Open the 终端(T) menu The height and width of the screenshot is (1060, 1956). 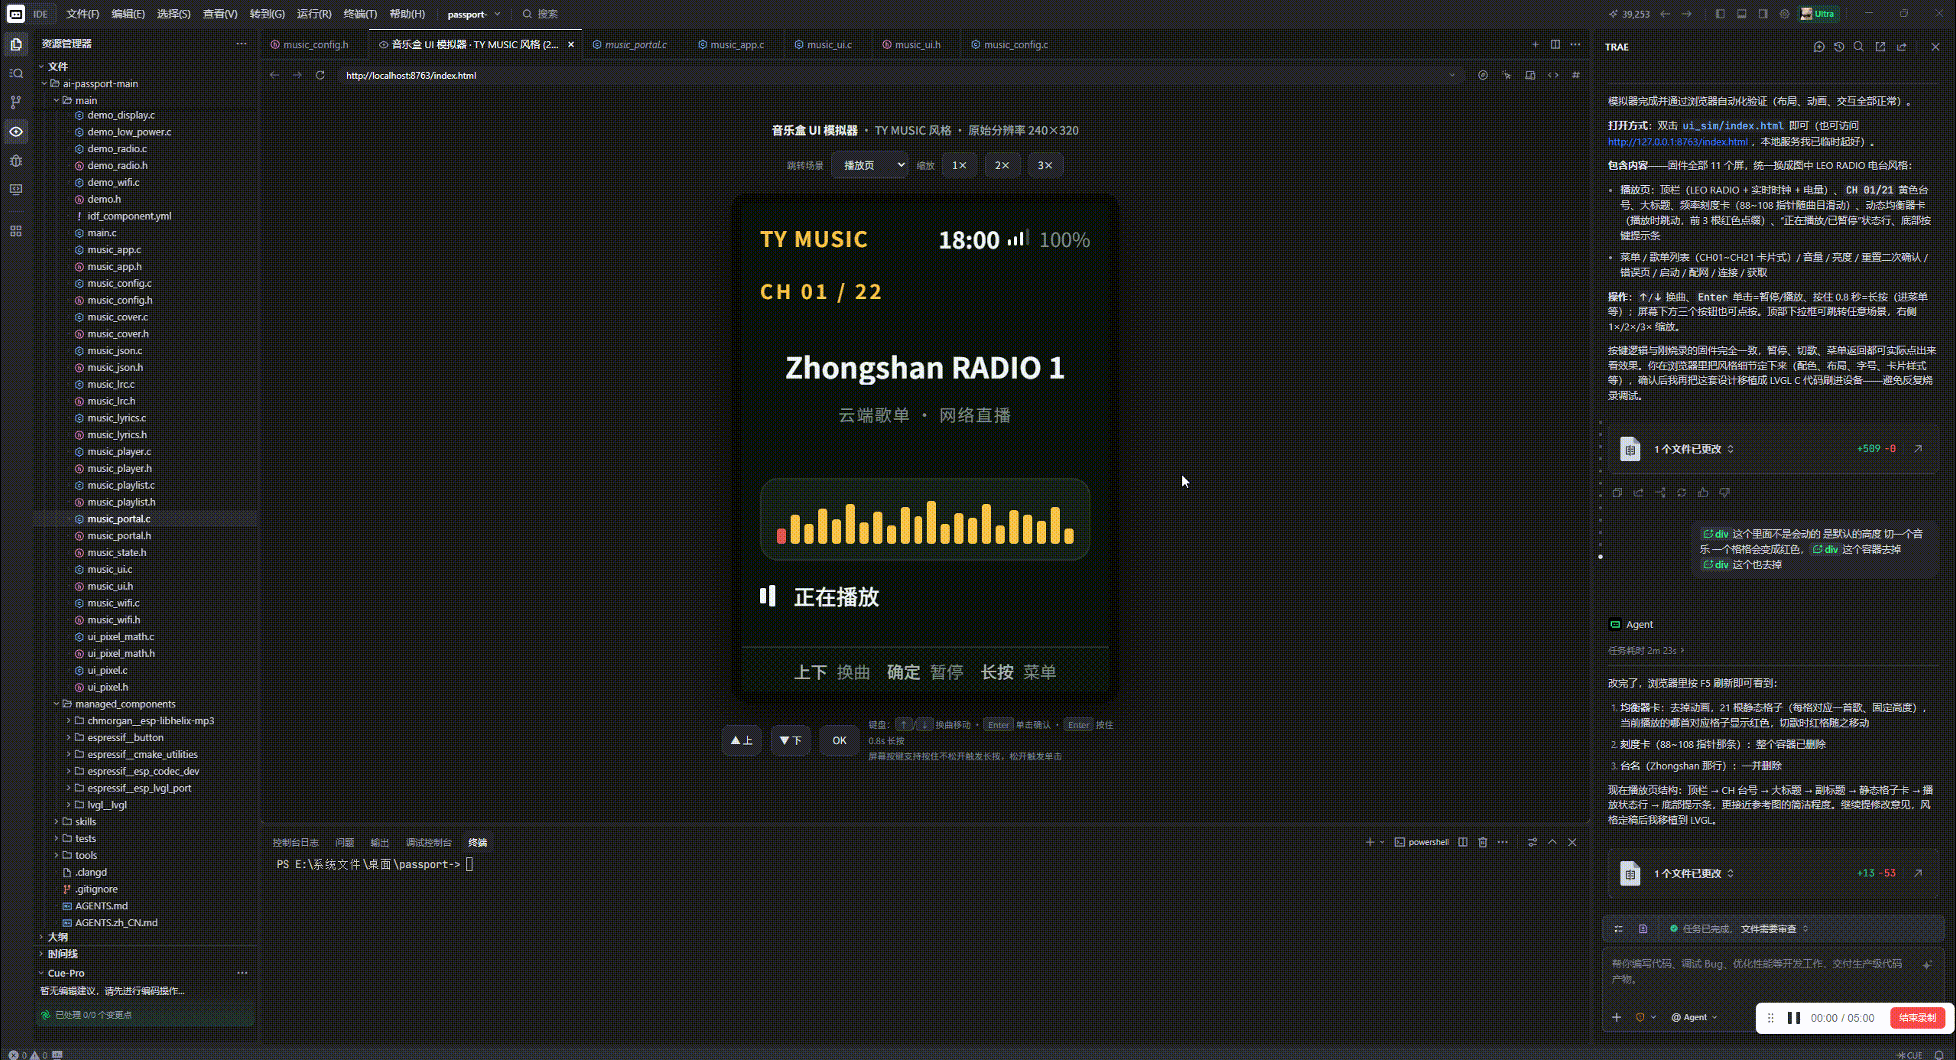coord(360,14)
